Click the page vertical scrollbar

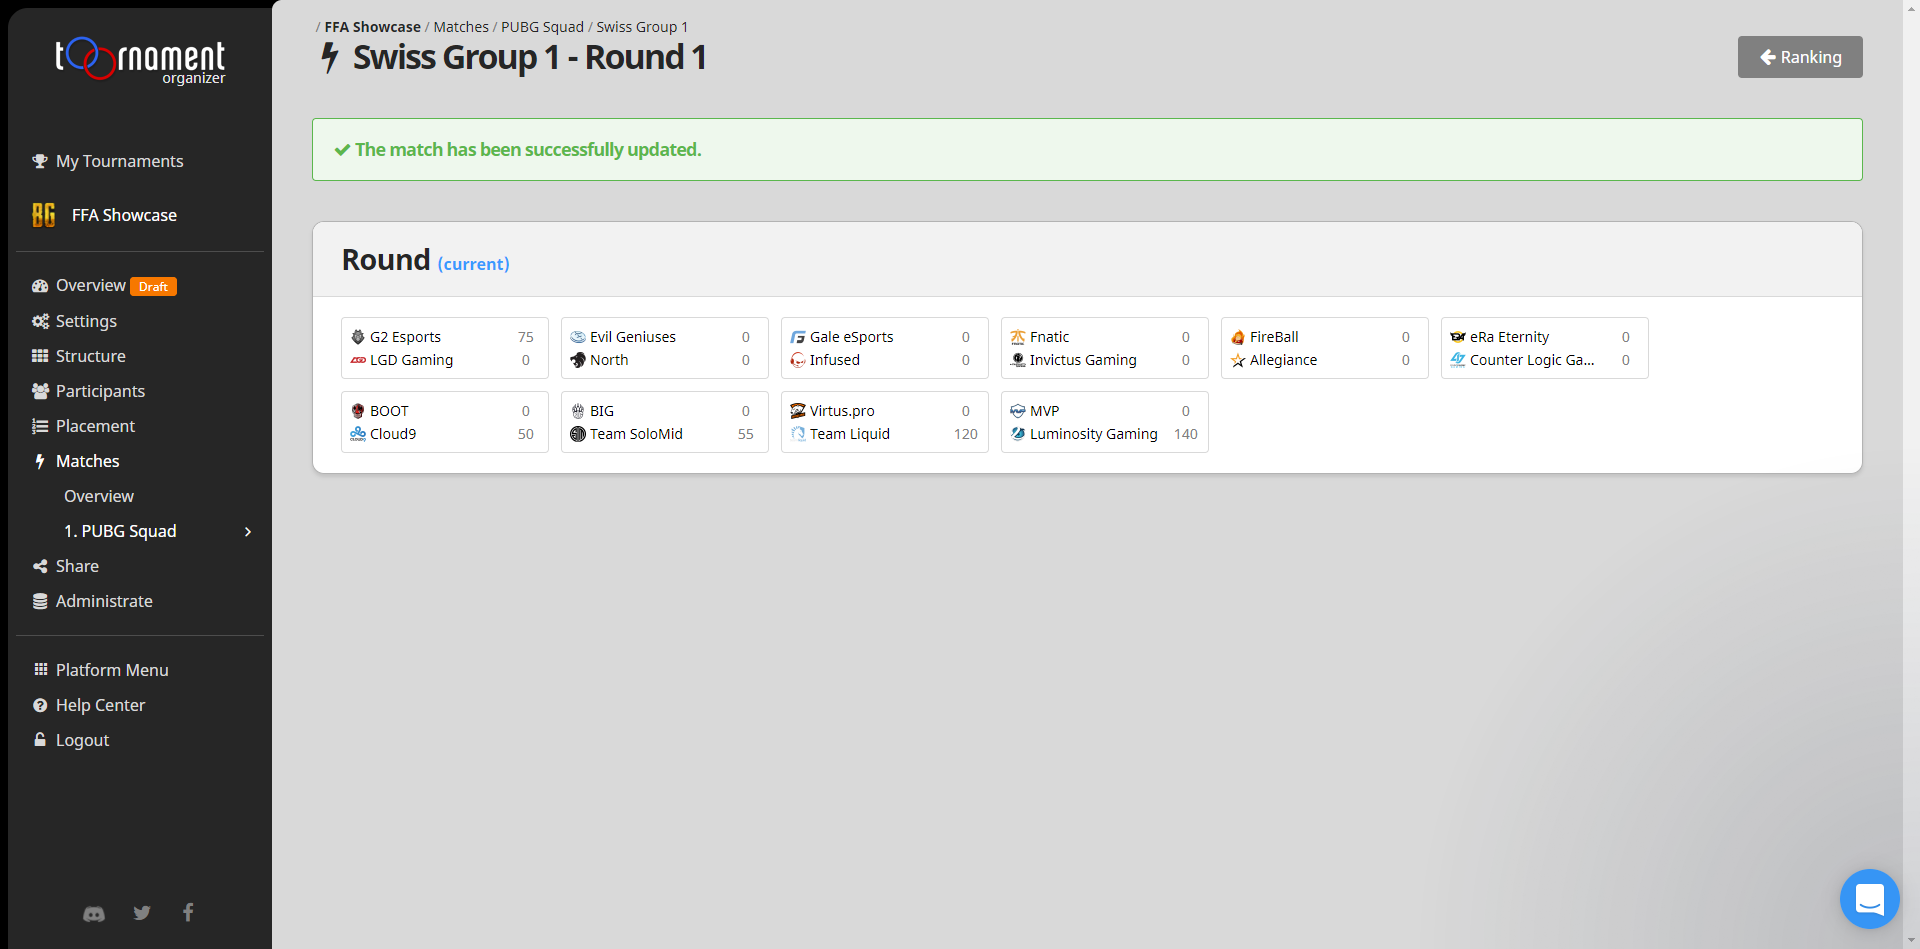[x=1911, y=474]
